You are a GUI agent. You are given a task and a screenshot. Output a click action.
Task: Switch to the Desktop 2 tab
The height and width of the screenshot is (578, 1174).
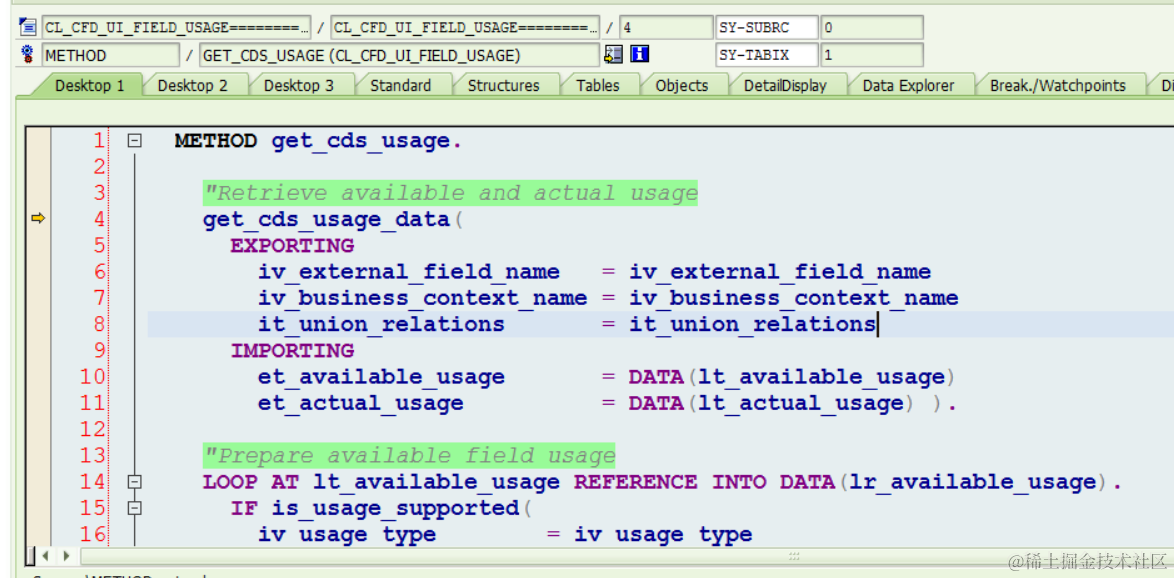click(x=192, y=85)
